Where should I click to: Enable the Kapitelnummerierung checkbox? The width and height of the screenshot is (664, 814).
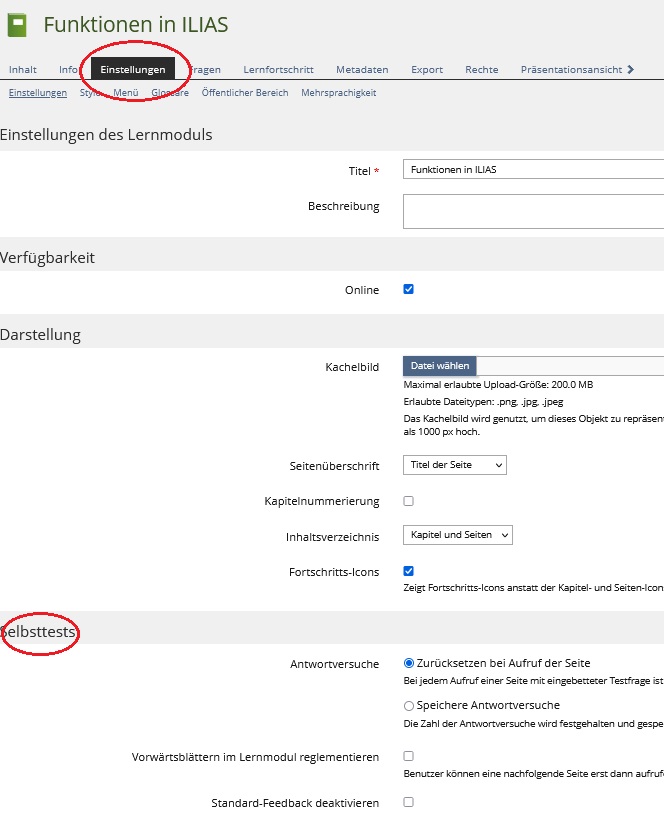click(x=408, y=501)
